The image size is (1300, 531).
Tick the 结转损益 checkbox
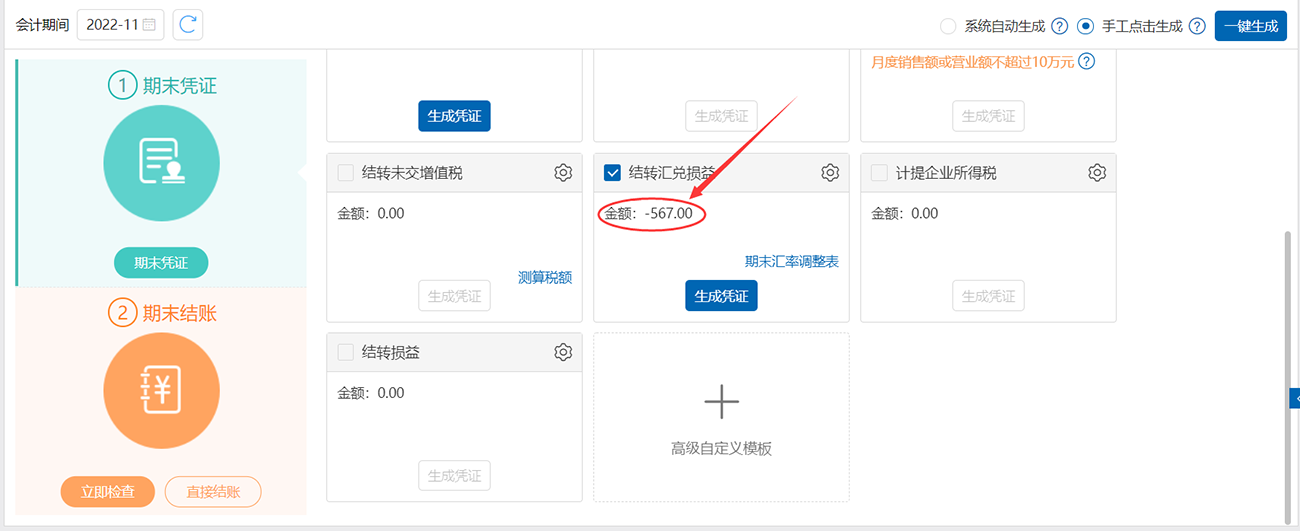point(346,352)
